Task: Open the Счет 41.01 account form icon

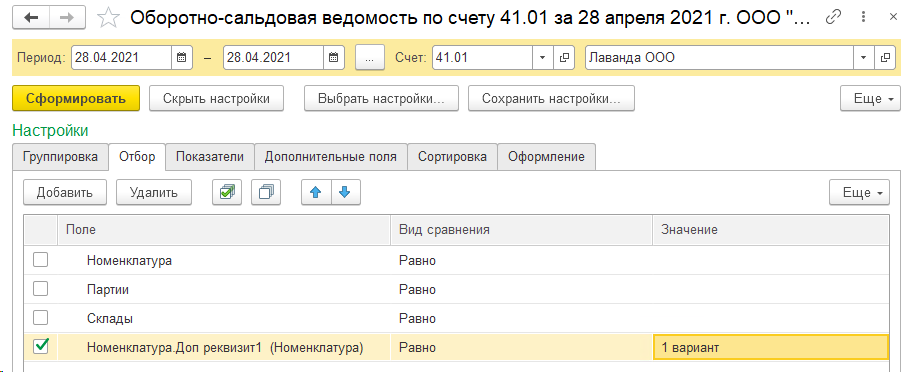Action: pos(564,58)
